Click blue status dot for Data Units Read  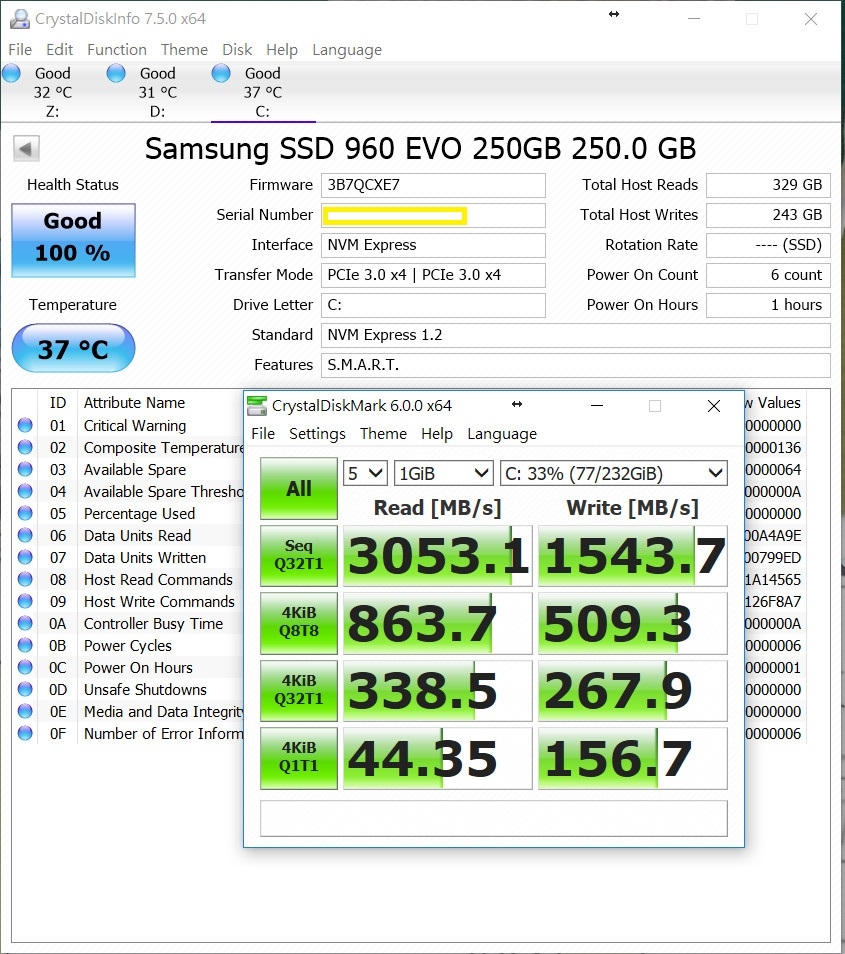pos(25,535)
